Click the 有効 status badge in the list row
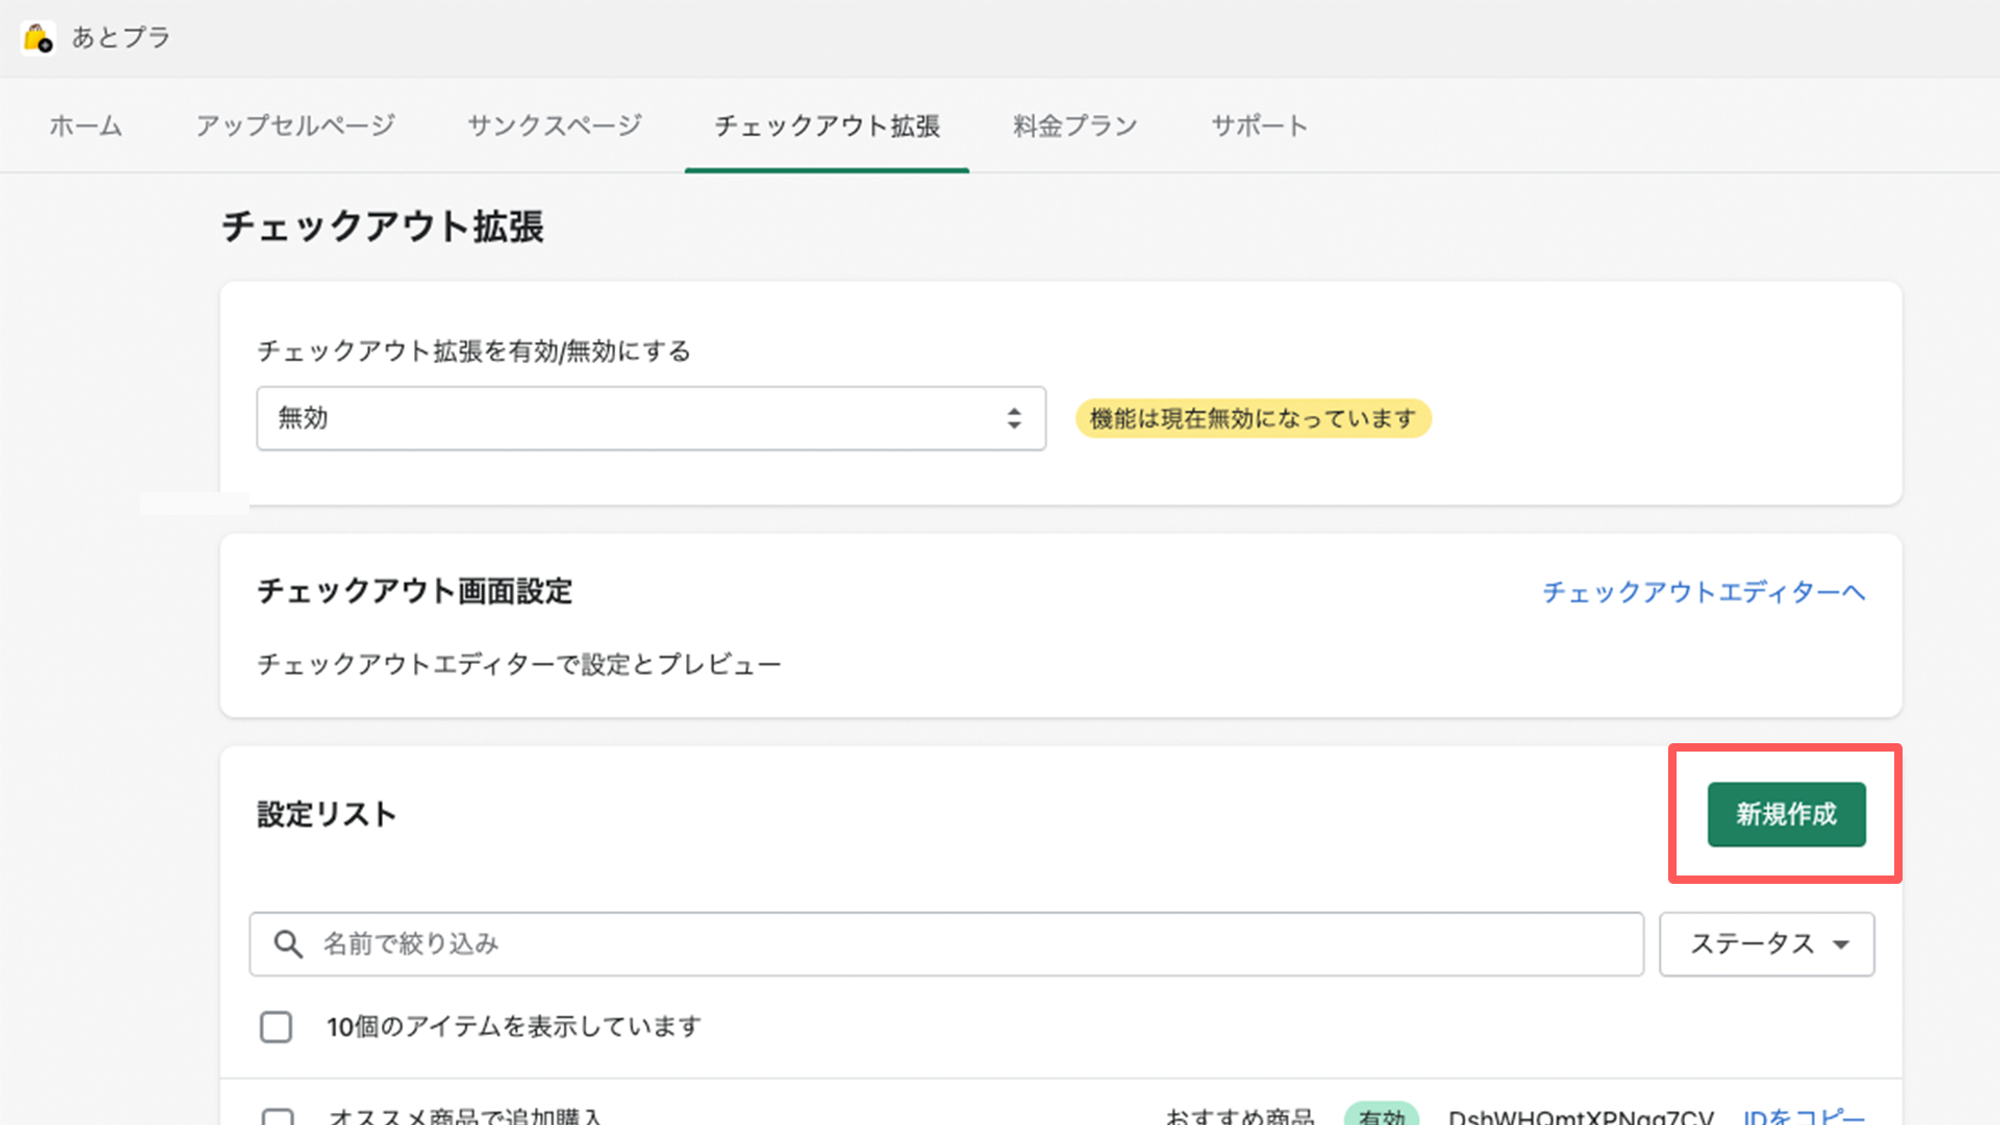Image resolution: width=2000 pixels, height=1125 pixels. tap(1382, 1116)
